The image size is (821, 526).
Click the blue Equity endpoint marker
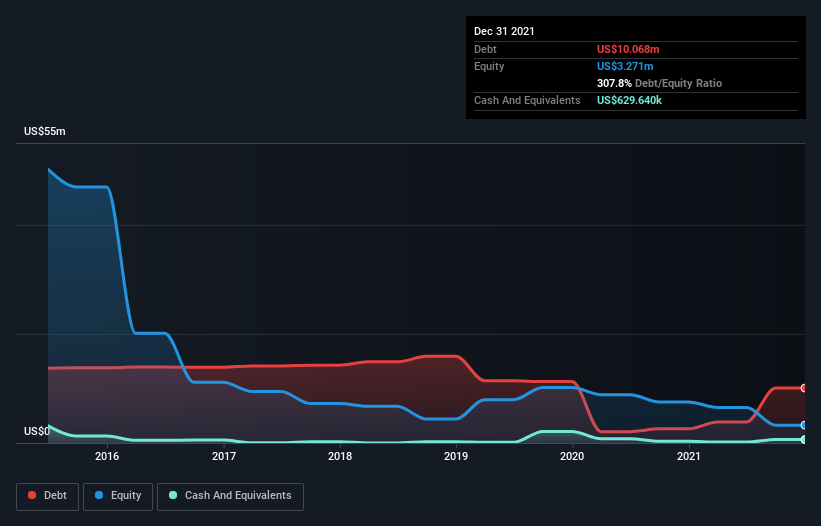click(804, 425)
